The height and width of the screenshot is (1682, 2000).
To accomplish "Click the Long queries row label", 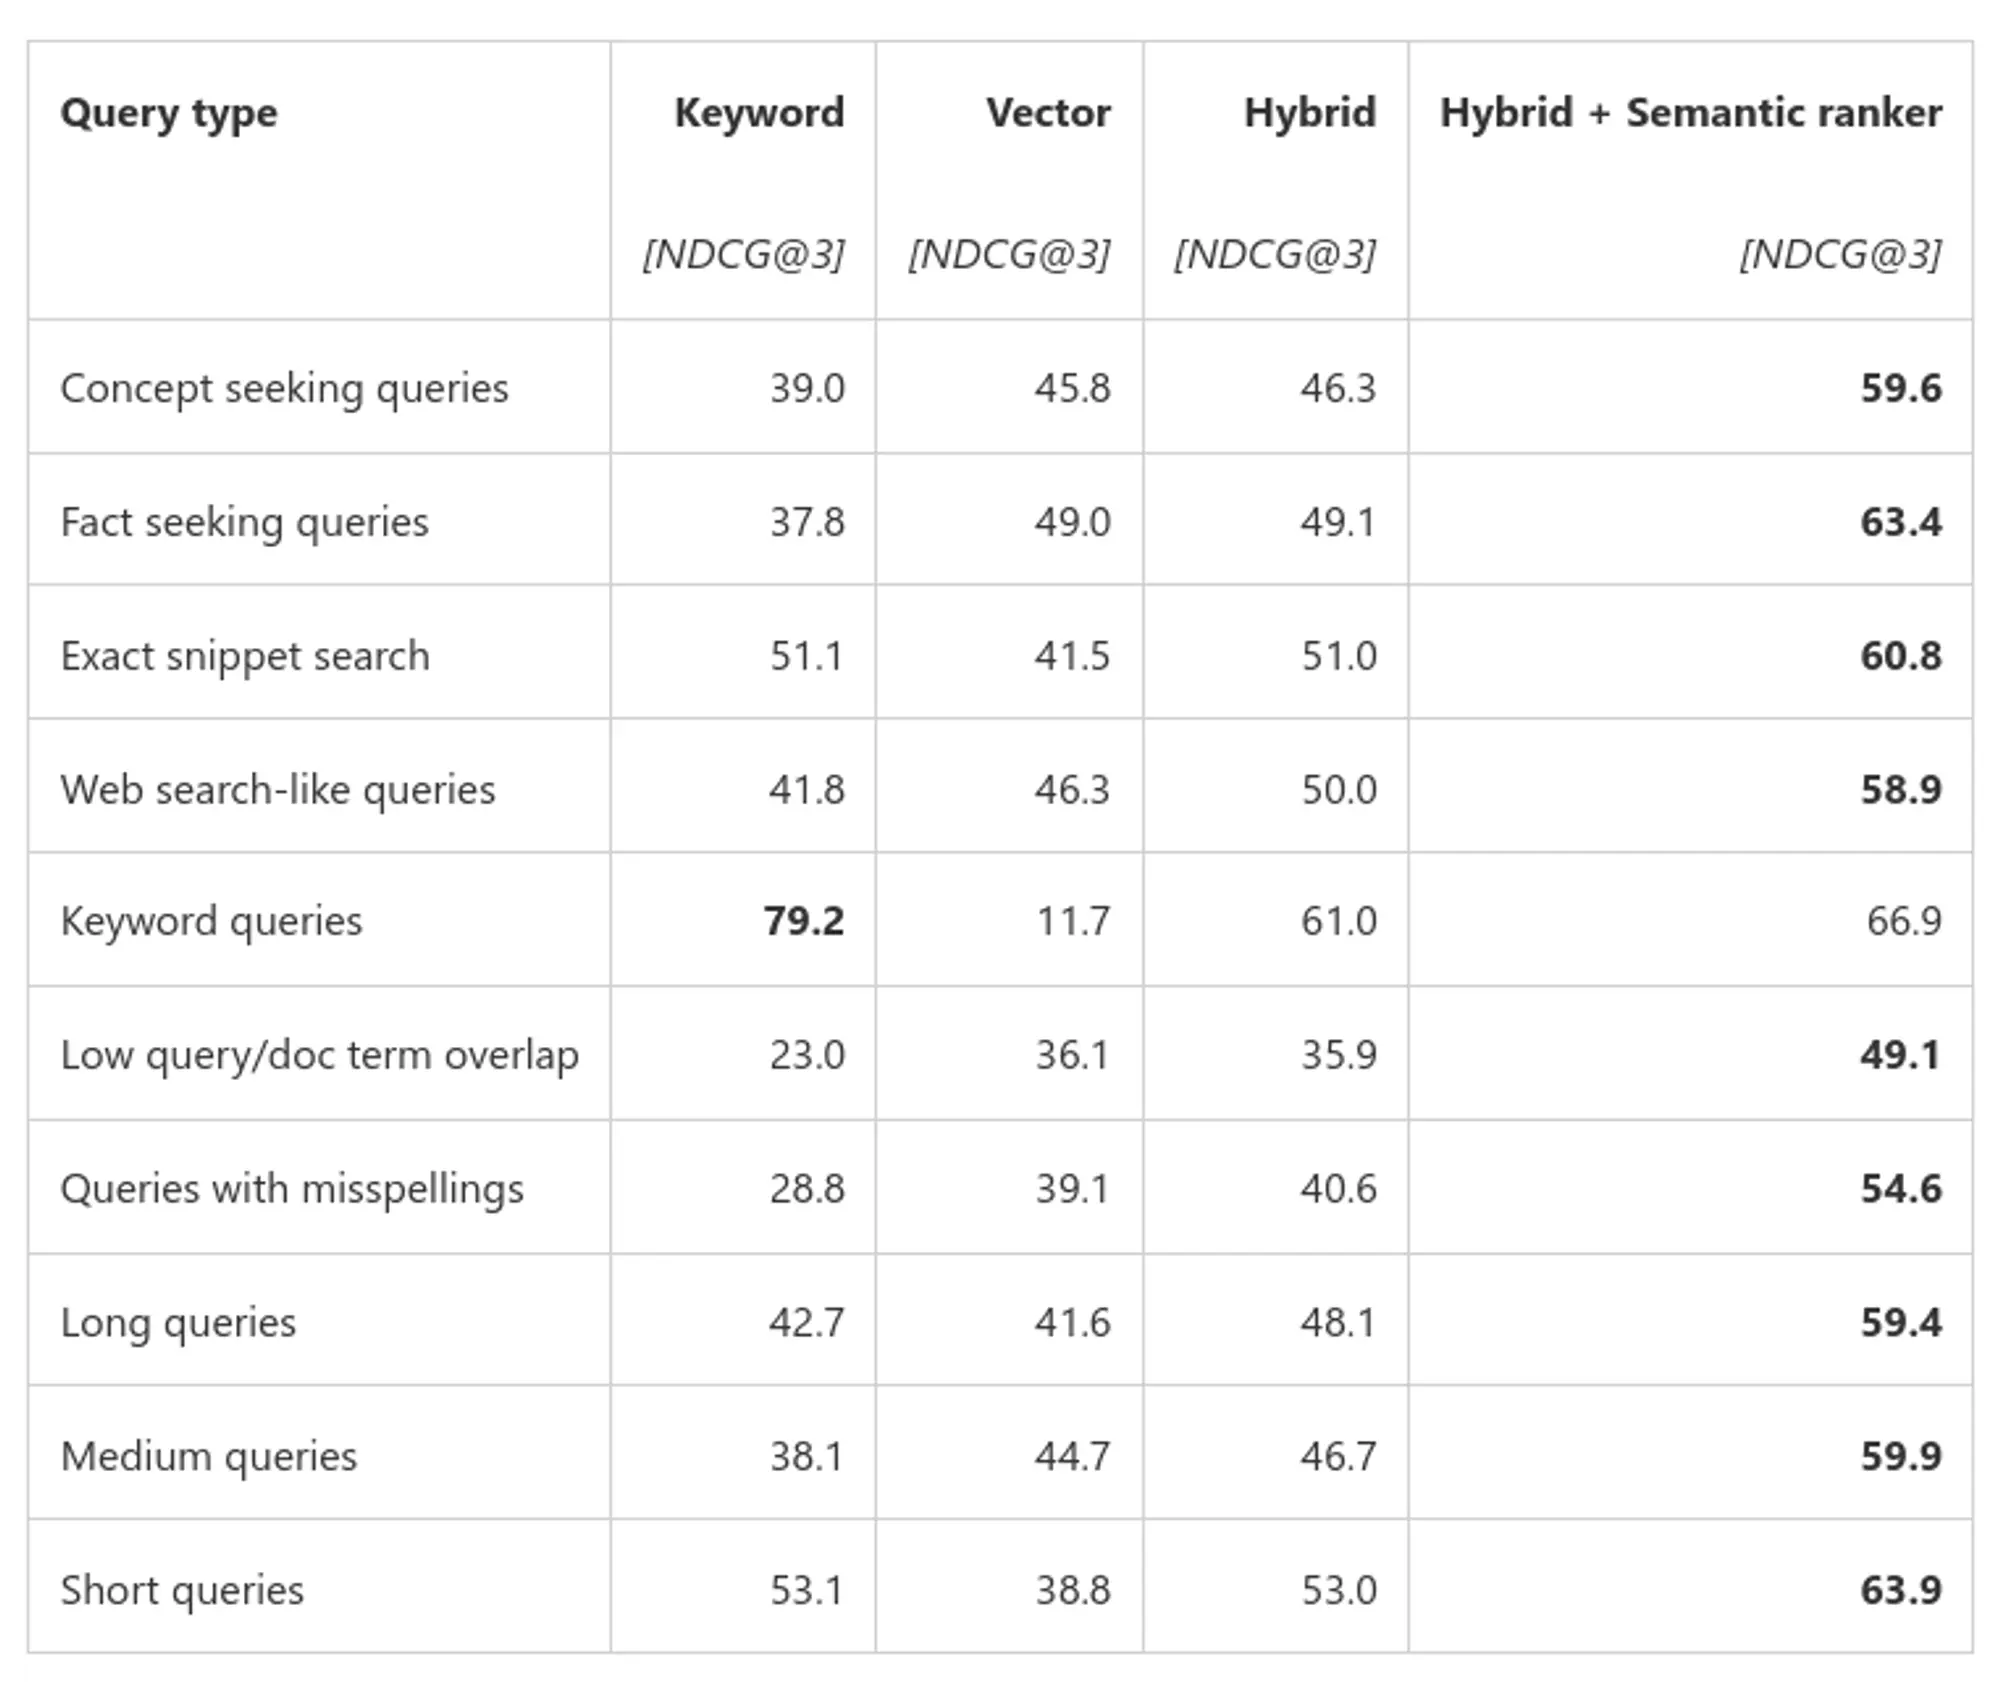I will coord(178,1323).
